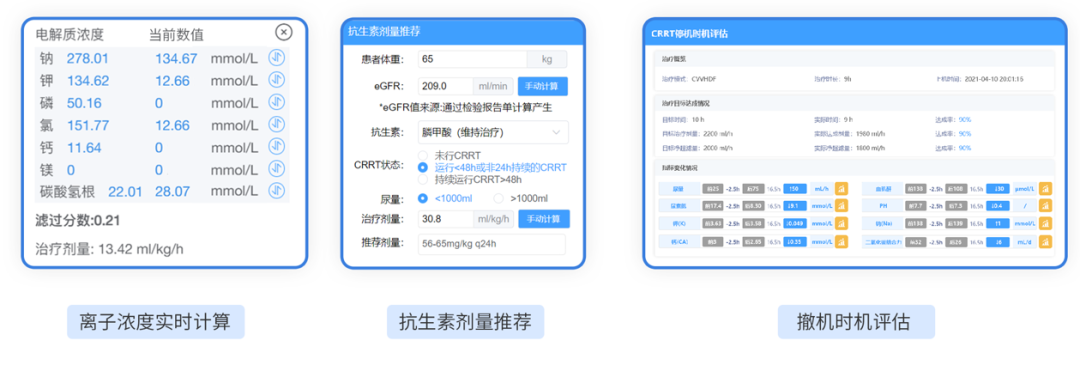
Task: Click the 治疗剂量: 13.42 ml/kg/h text
Action: tap(110, 249)
